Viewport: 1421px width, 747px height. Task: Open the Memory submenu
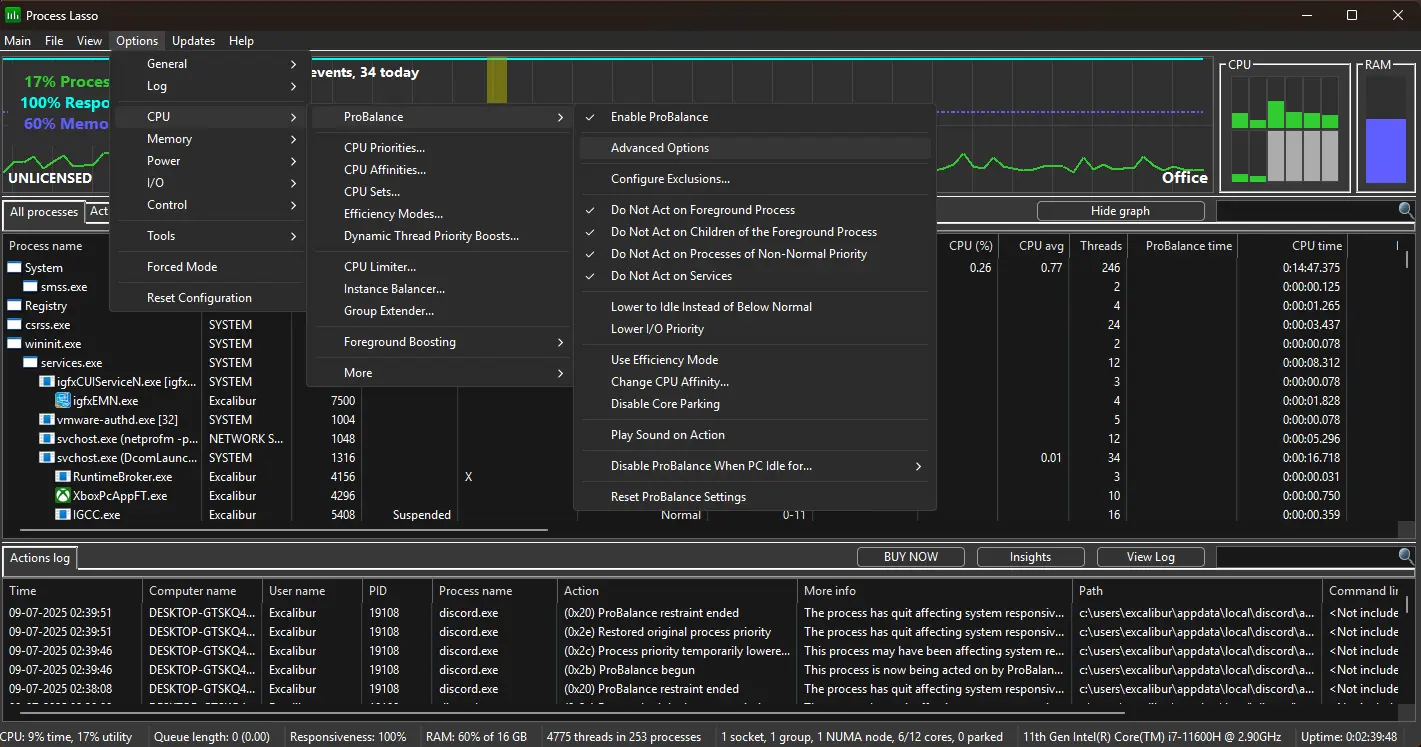click(210, 139)
